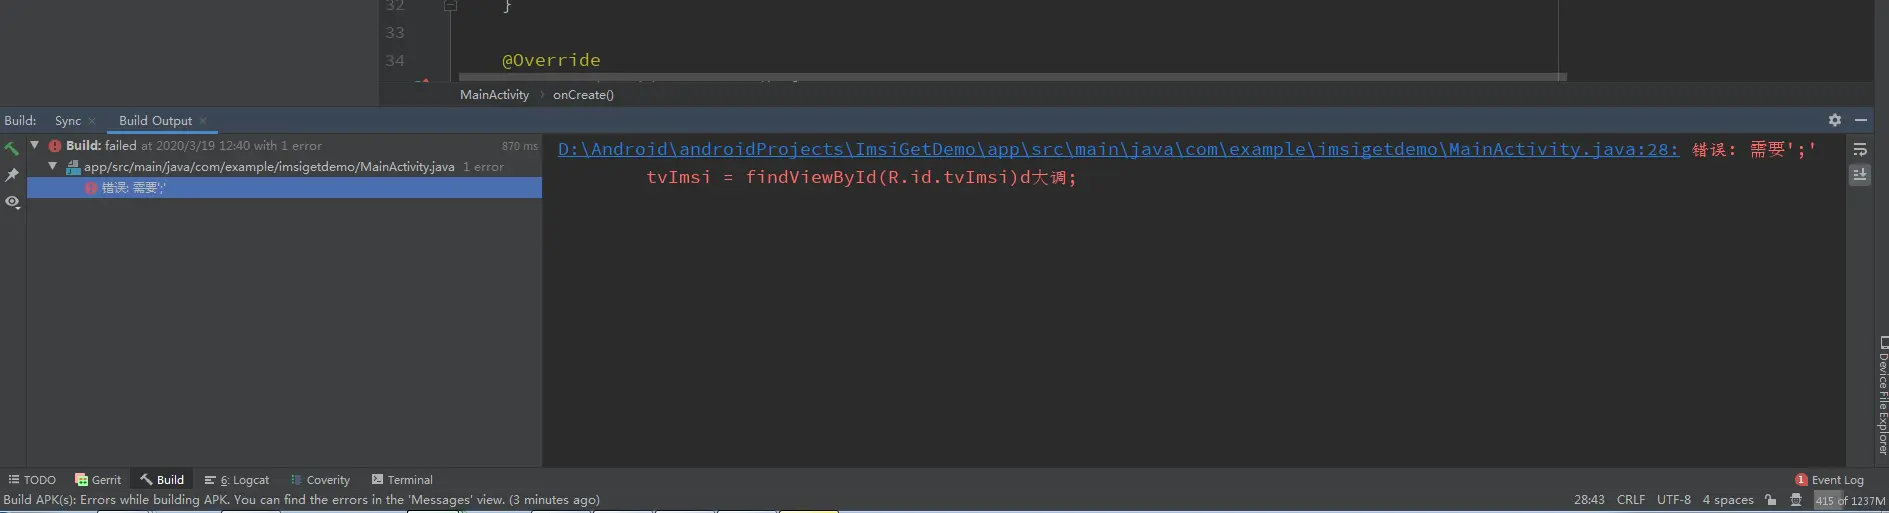The width and height of the screenshot is (1889, 513).
Task: Open the Build tool window button
Action: (162, 480)
